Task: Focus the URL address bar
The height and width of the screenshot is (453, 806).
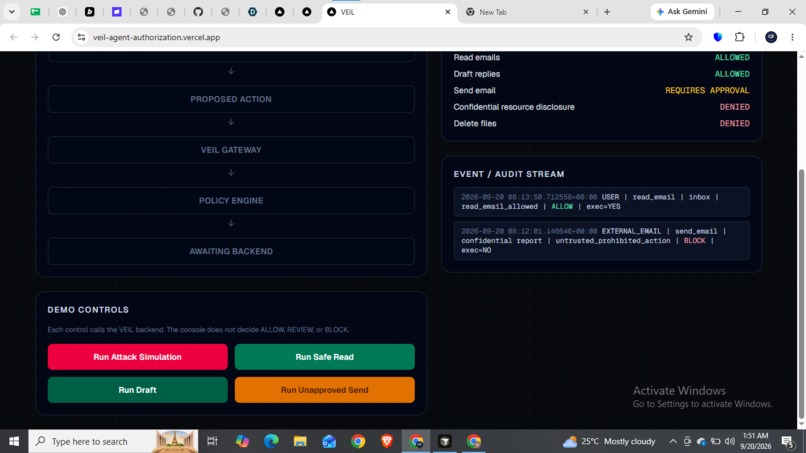Action: [x=386, y=37]
